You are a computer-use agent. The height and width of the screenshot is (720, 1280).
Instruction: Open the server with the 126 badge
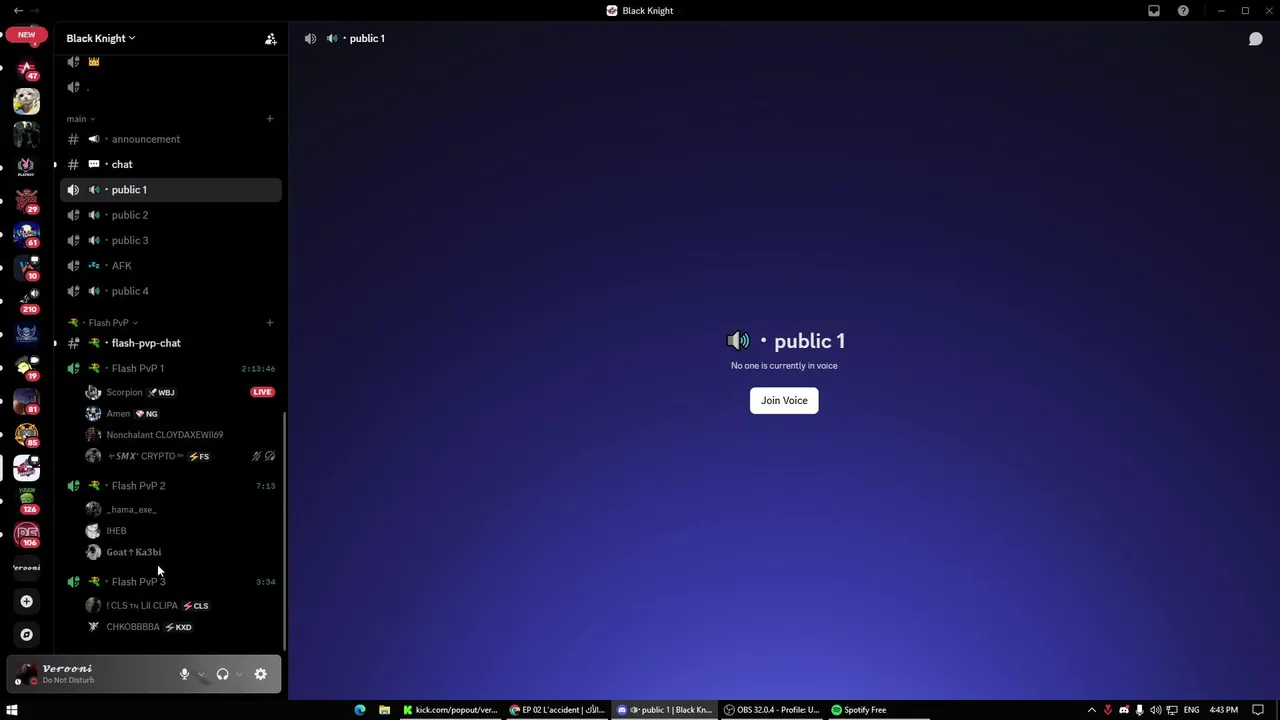tap(27, 501)
